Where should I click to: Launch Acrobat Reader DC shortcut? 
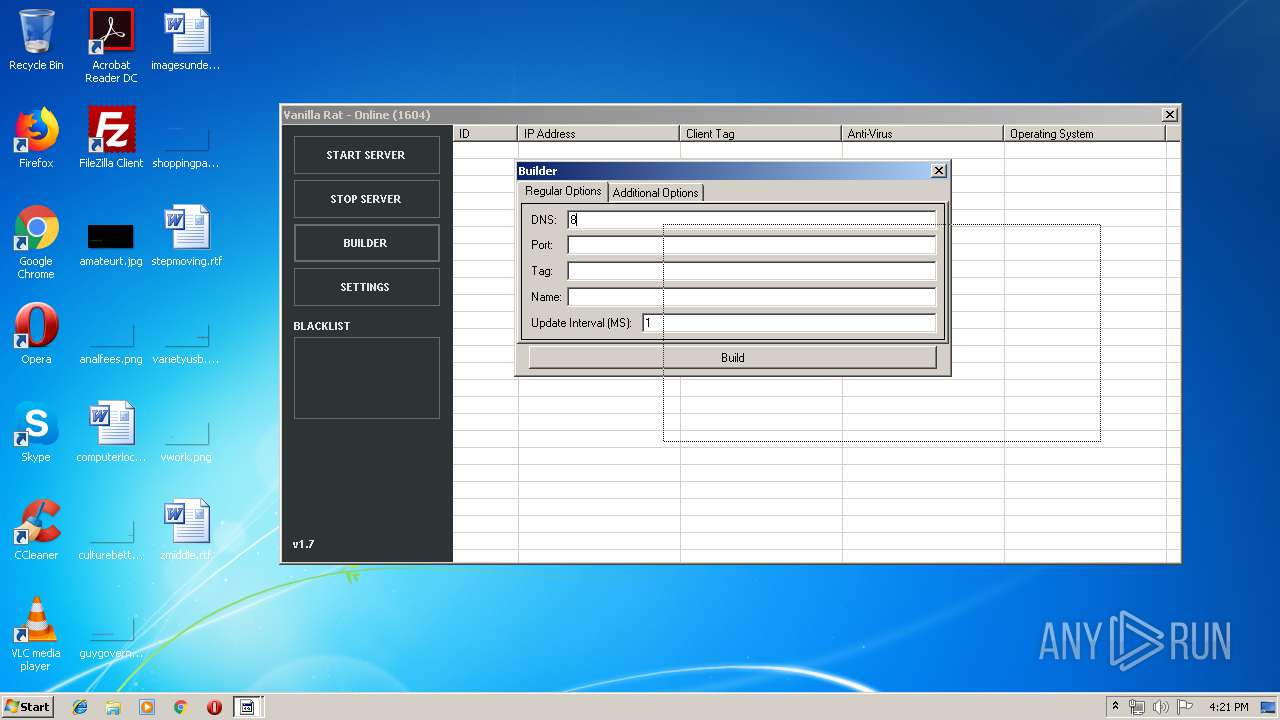click(111, 46)
